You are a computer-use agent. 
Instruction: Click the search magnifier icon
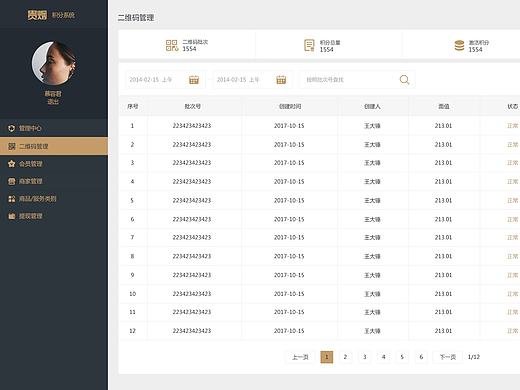404,80
